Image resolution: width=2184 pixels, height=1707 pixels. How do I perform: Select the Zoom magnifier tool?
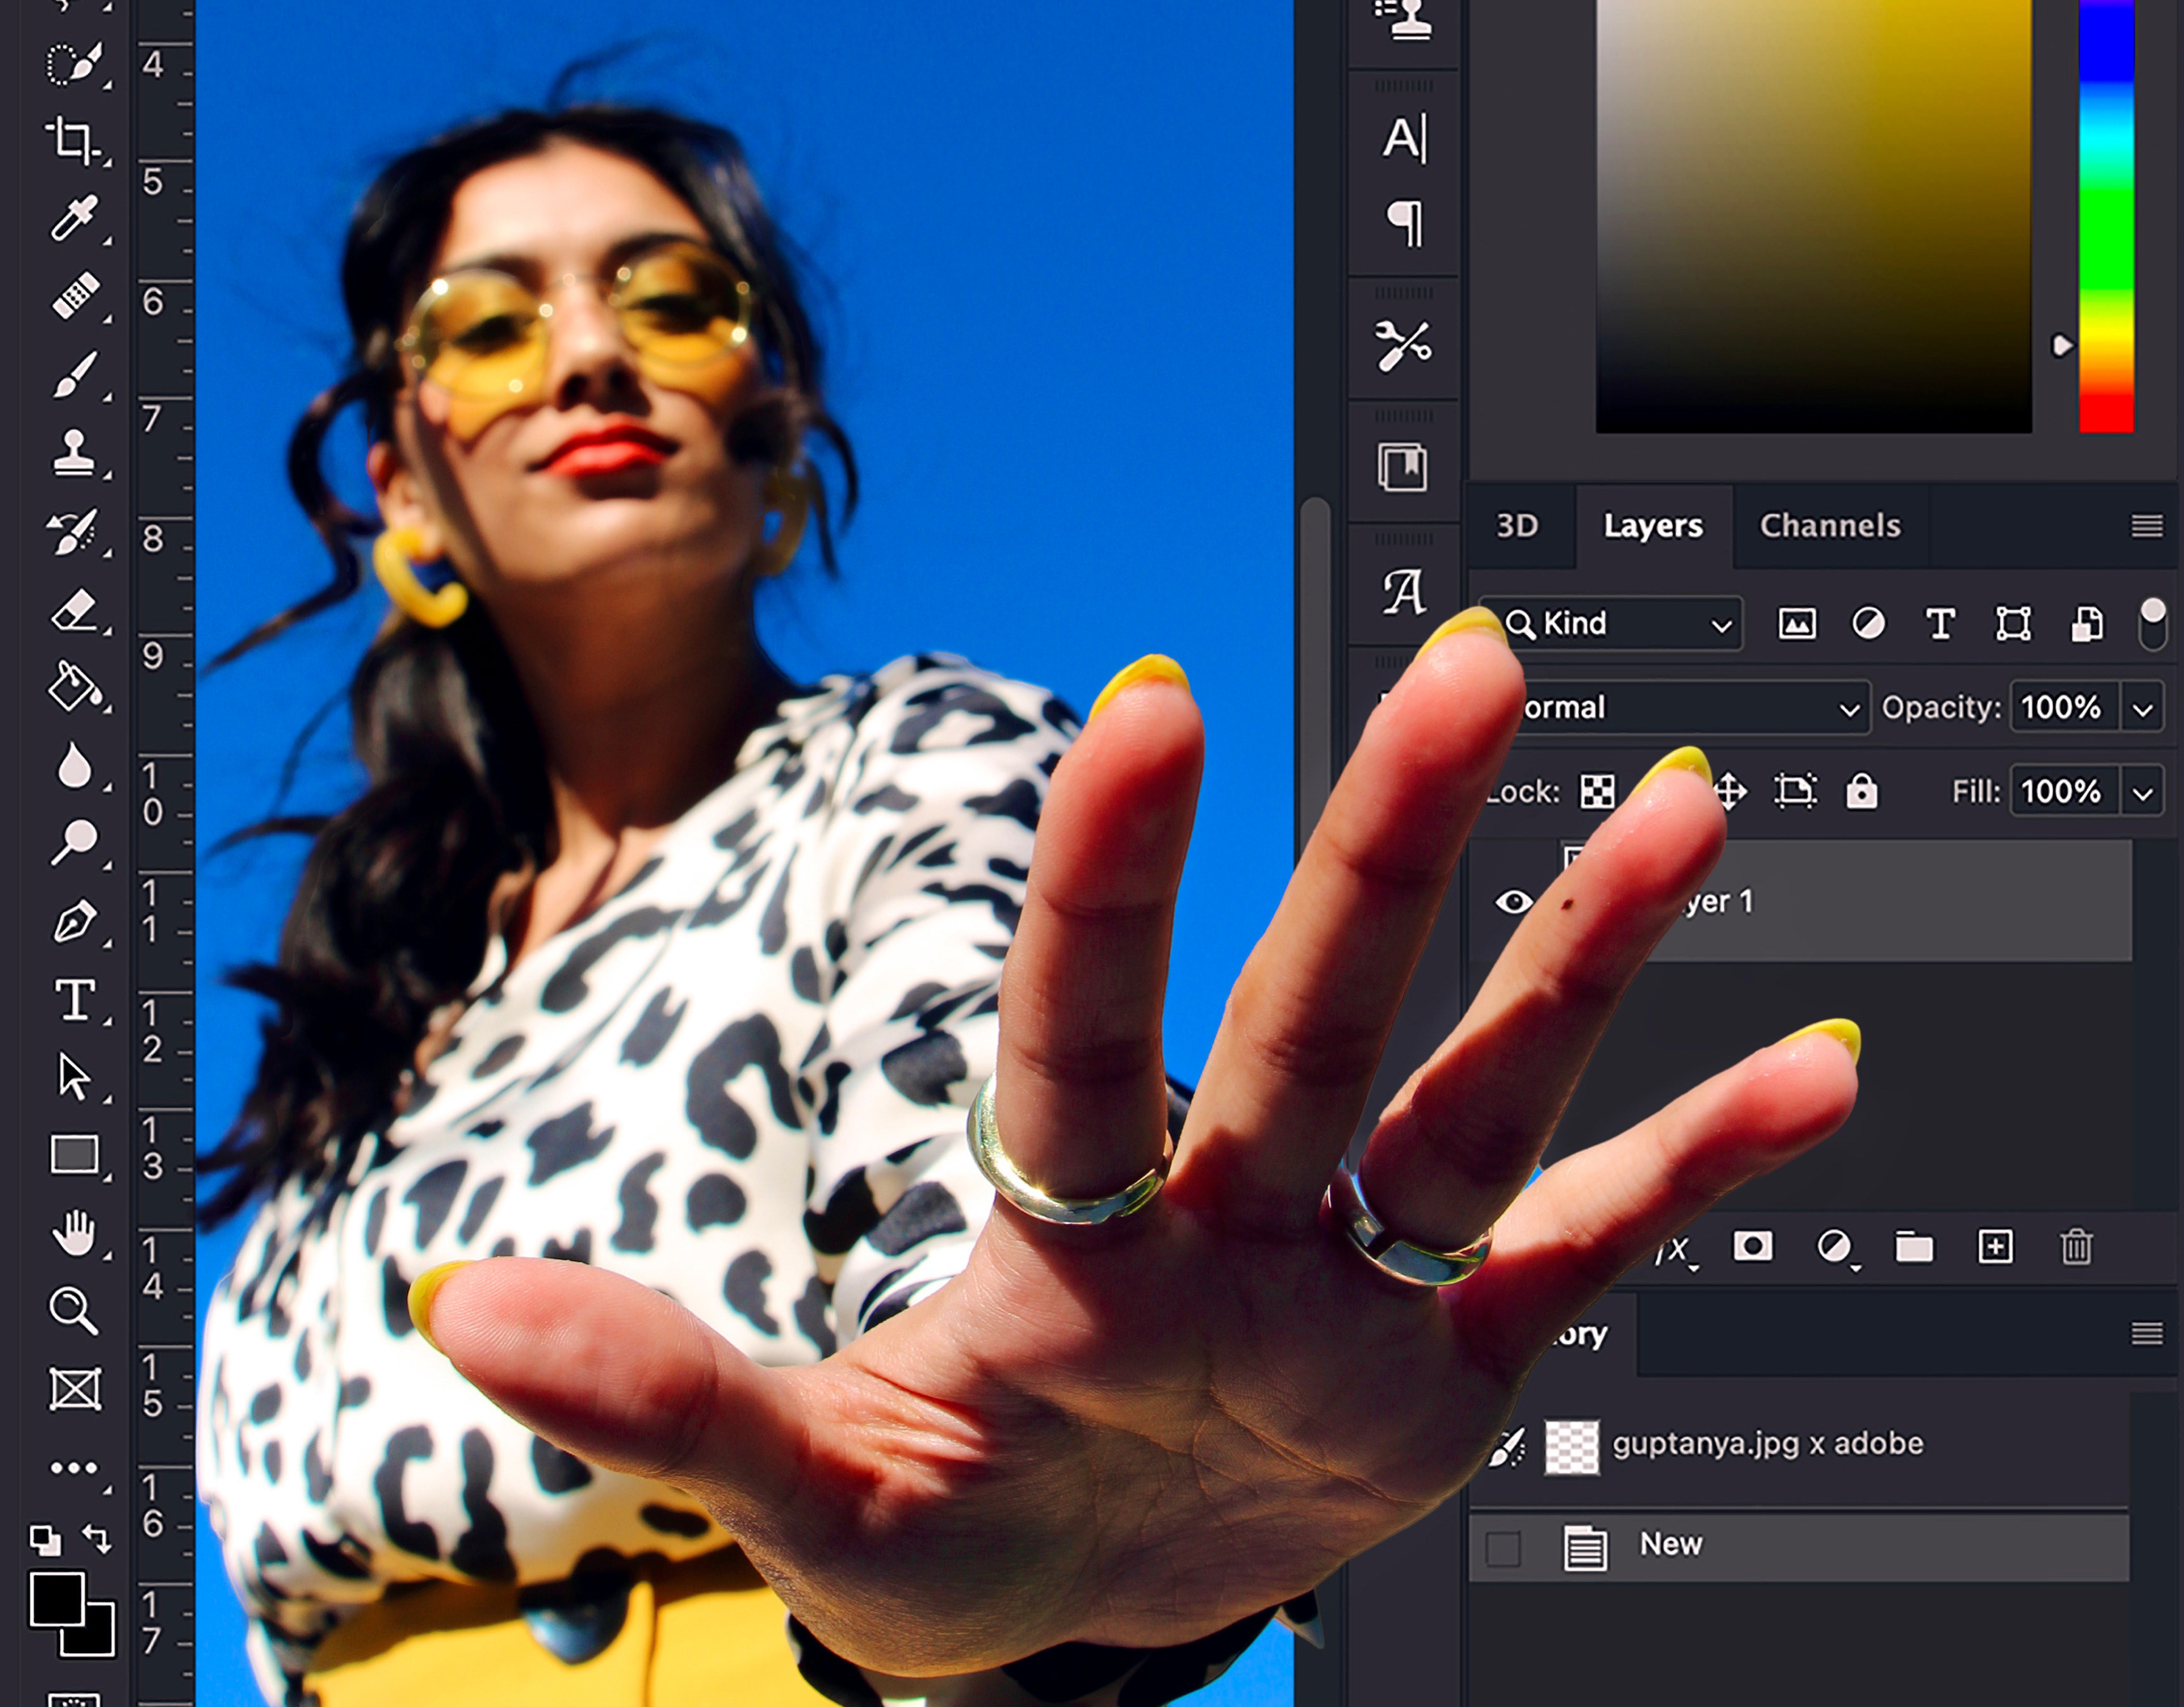[74, 1311]
